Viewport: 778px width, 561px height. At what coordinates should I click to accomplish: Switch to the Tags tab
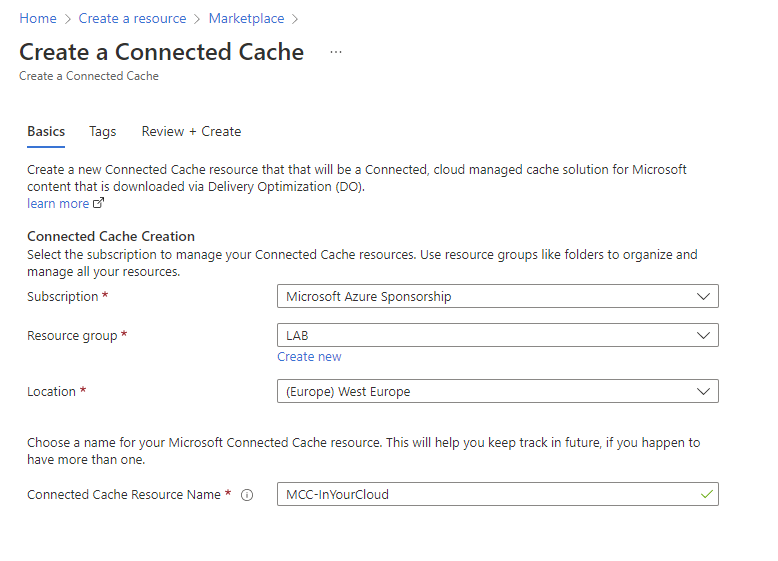point(103,131)
